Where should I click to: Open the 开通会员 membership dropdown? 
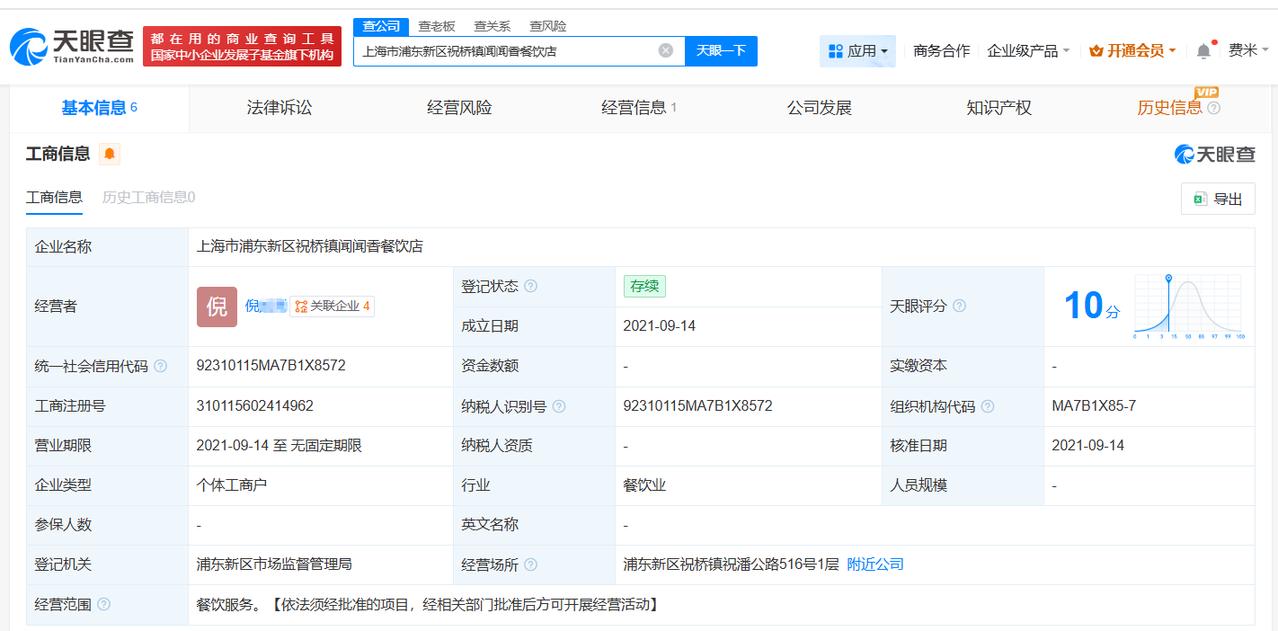(x=1133, y=51)
